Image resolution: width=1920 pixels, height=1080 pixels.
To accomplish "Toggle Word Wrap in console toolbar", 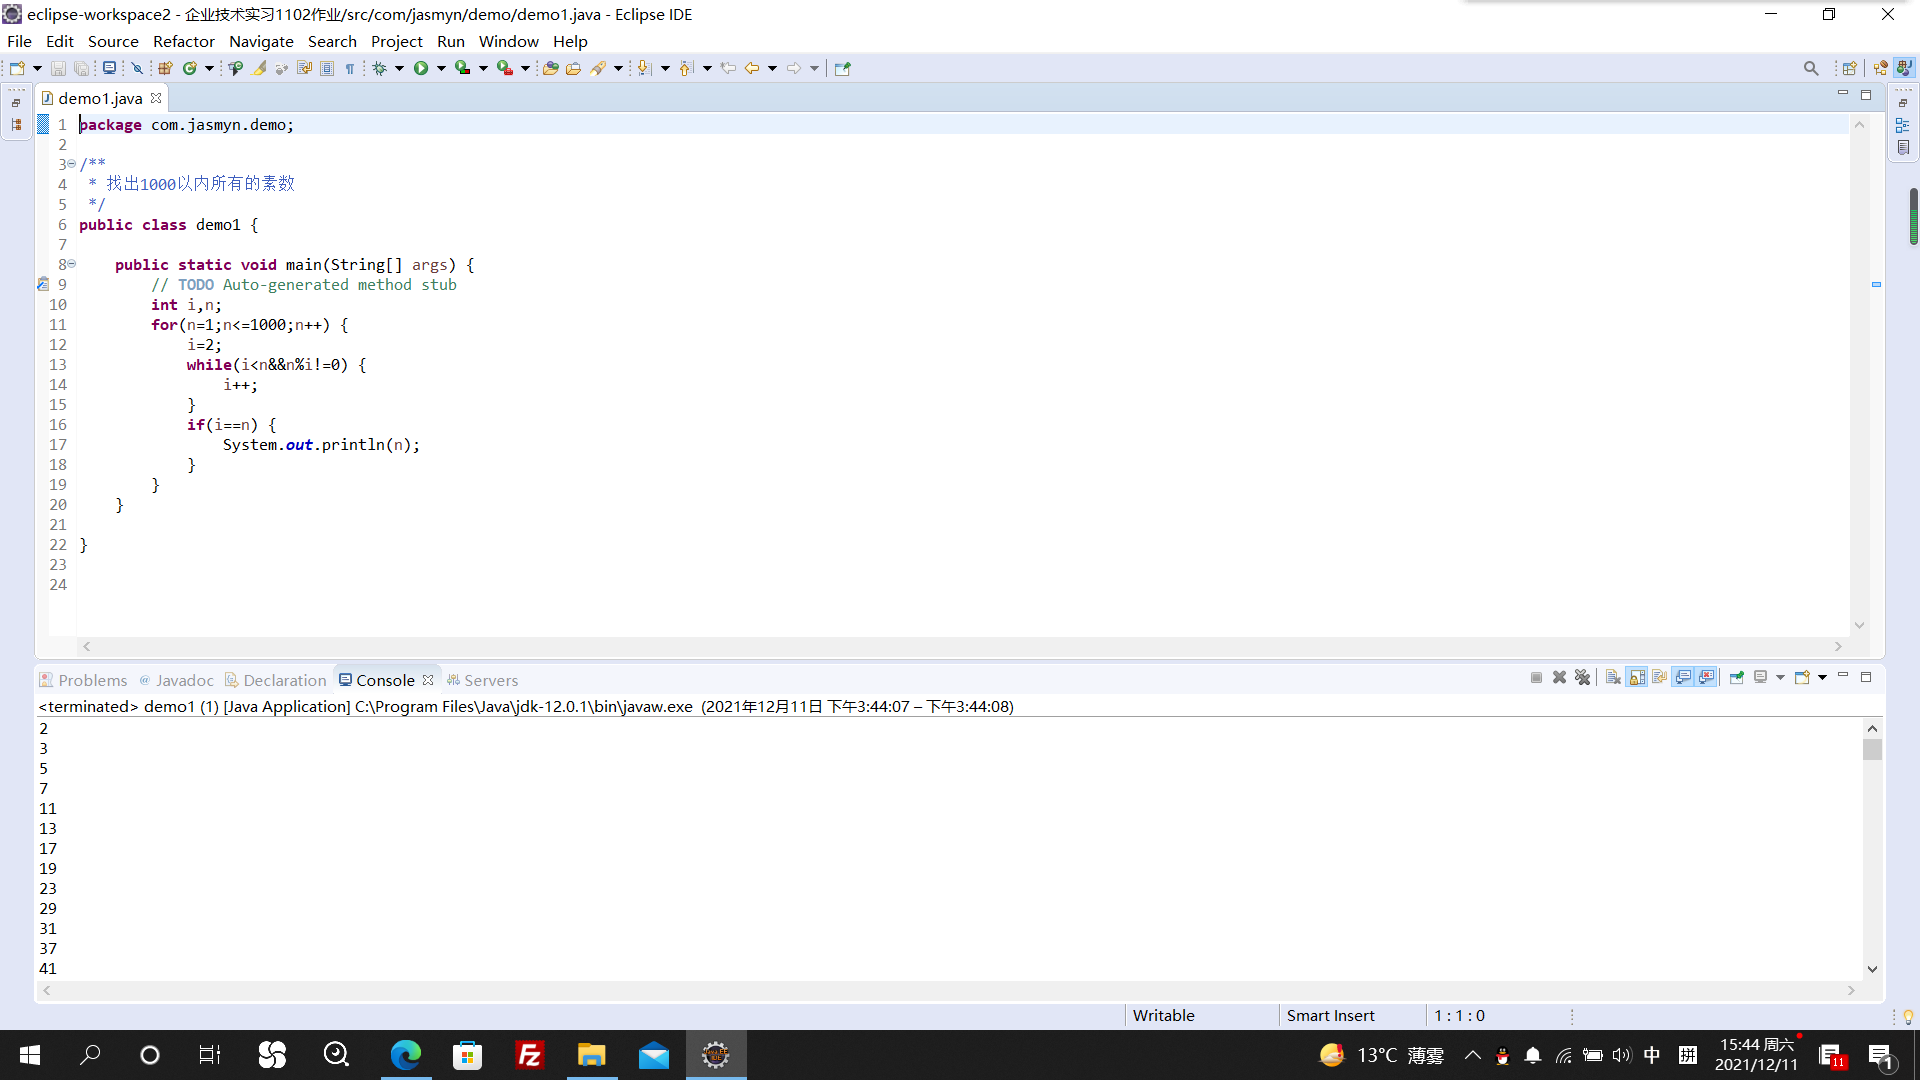I will click(1660, 677).
